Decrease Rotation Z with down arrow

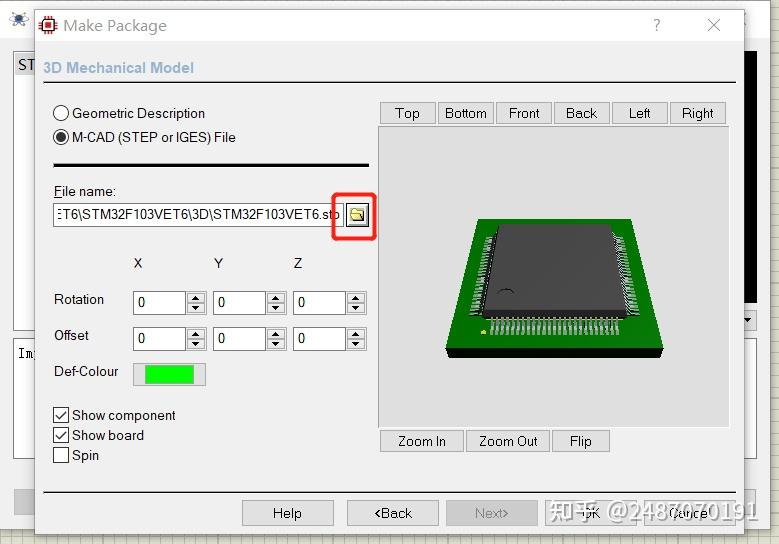pos(356,308)
